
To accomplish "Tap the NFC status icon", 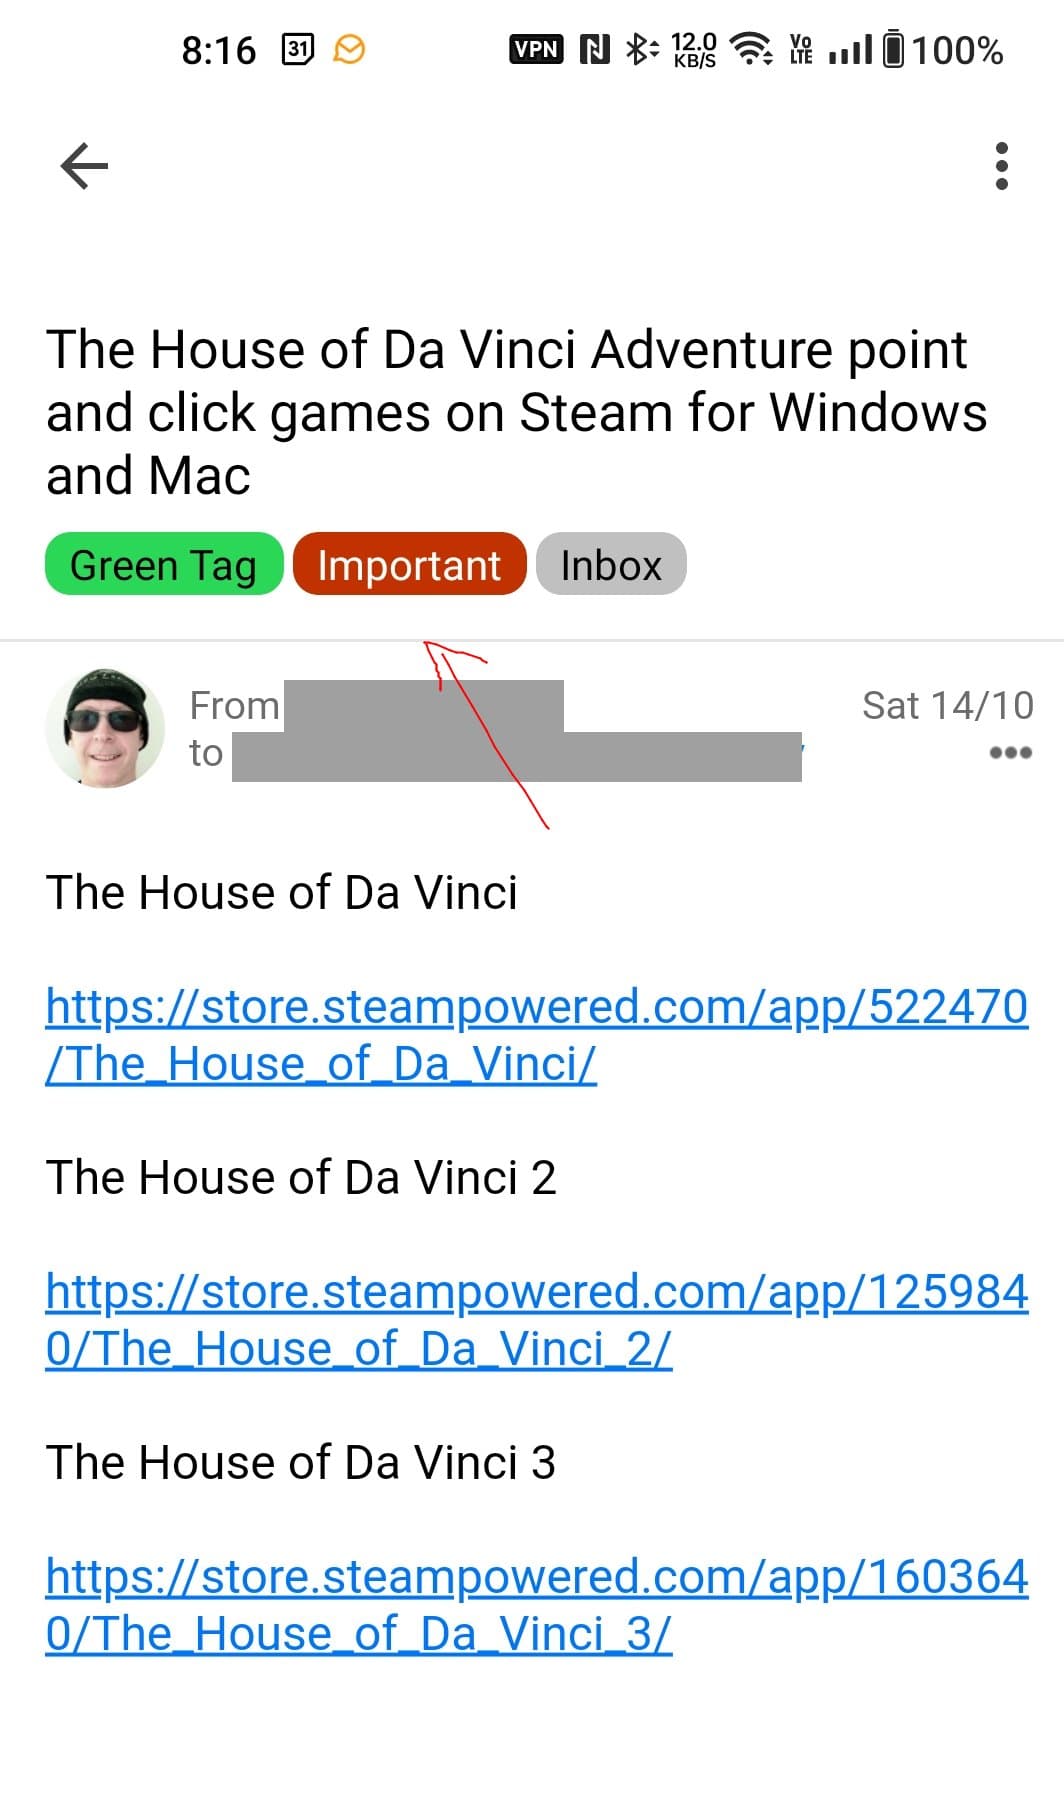I will pyautogui.click(x=595, y=49).
